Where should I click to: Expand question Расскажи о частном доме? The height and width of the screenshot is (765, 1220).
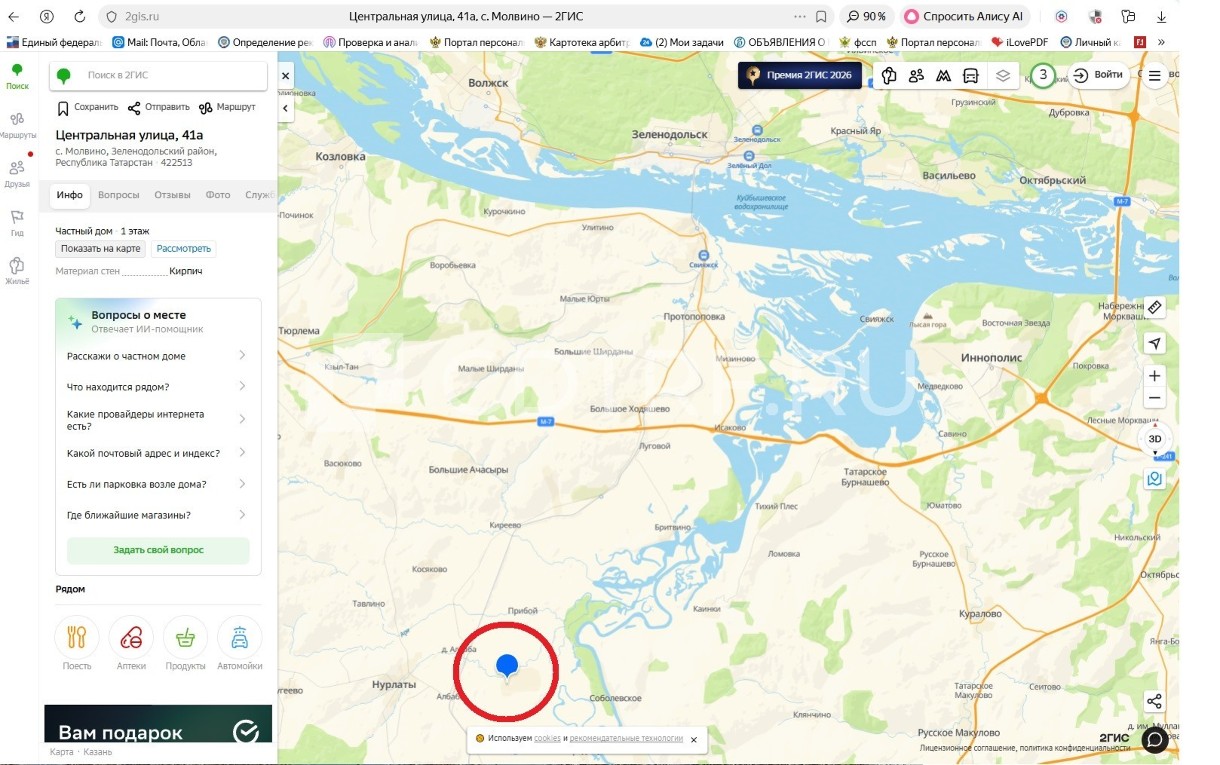(158, 356)
